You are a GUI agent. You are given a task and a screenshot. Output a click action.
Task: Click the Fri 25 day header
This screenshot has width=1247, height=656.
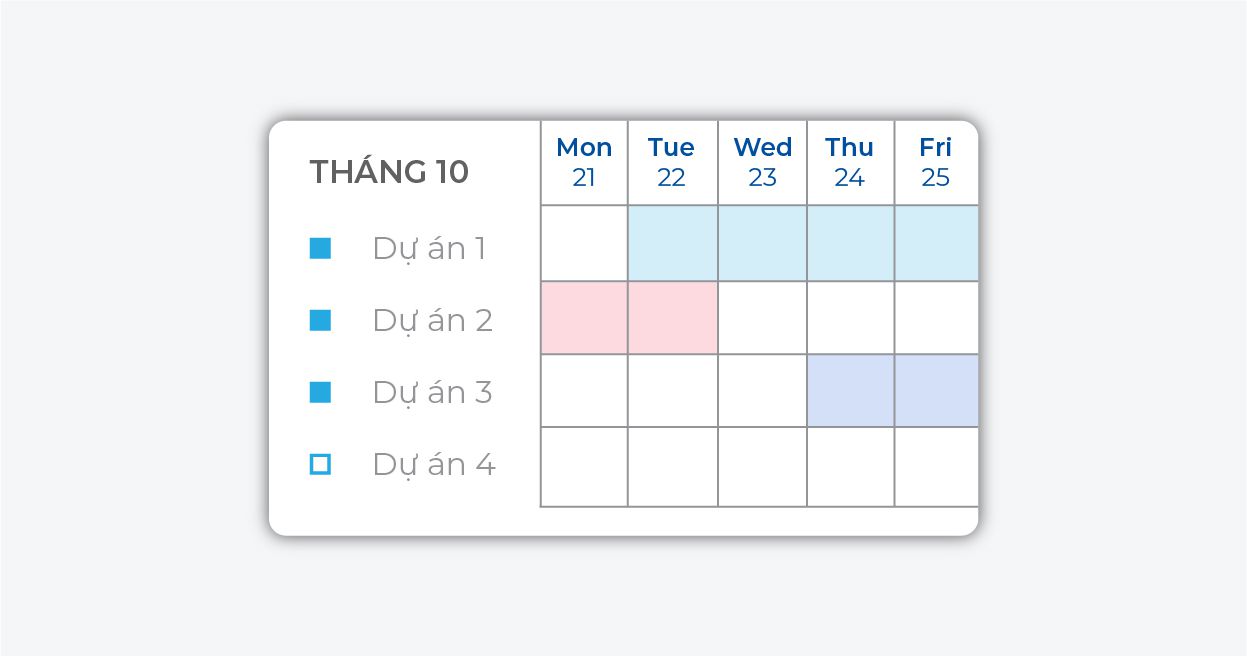(935, 162)
